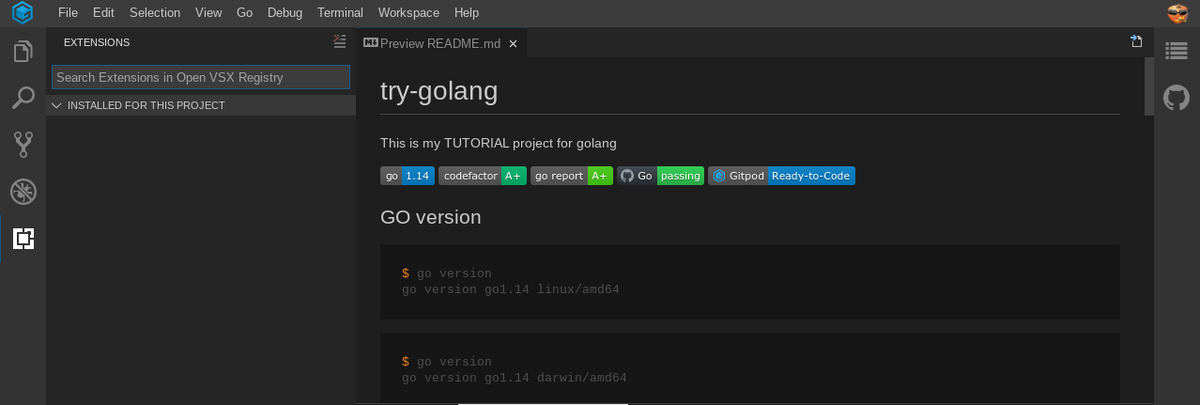Click the 'go version go1.14 darwin/amd64' line

pyautogui.click(x=514, y=378)
